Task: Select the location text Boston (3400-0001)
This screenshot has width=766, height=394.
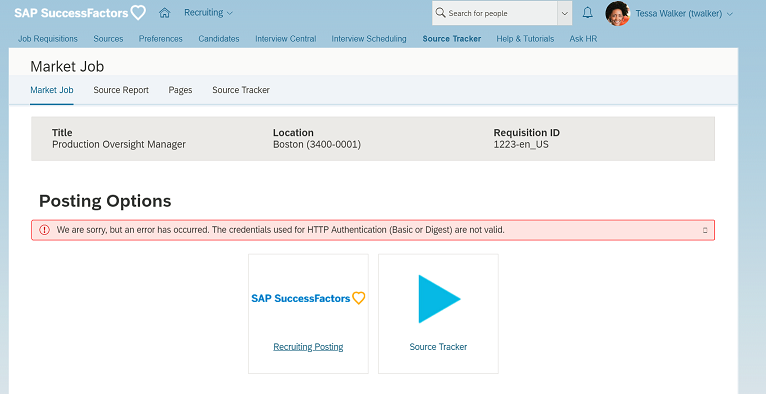Action: tap(317, 145)
